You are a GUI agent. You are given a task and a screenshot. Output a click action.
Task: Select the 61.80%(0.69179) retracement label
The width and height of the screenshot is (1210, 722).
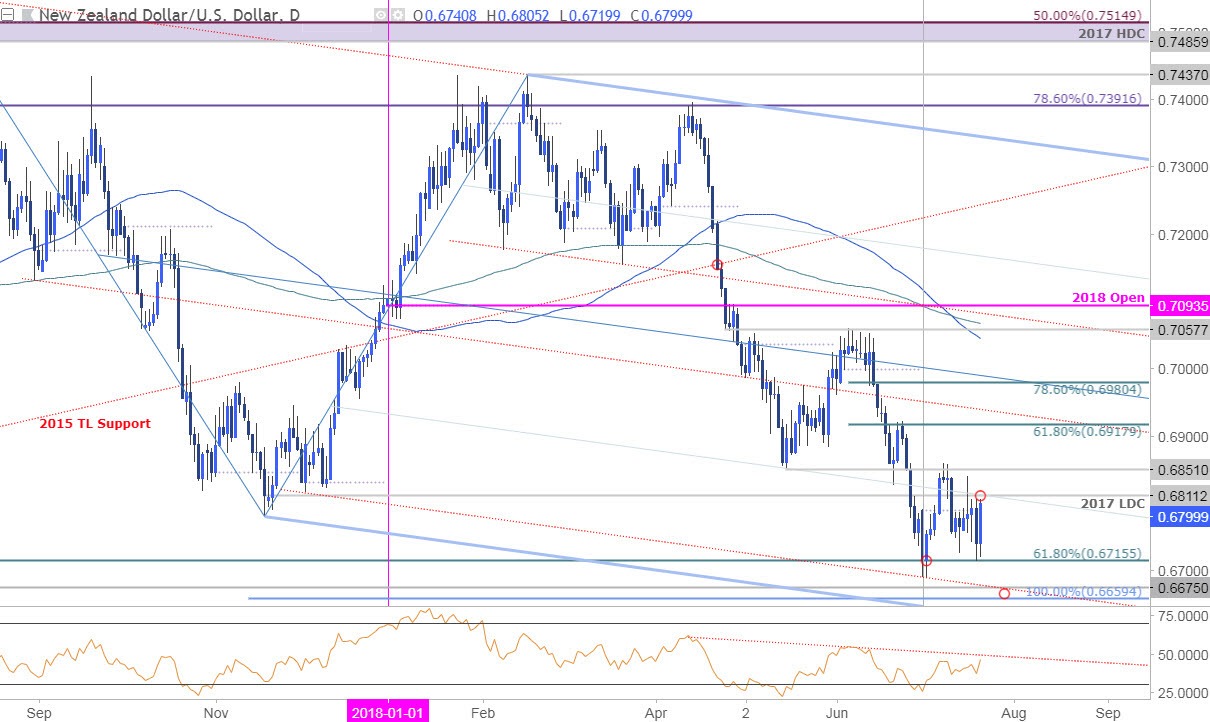pos(1090,433)
